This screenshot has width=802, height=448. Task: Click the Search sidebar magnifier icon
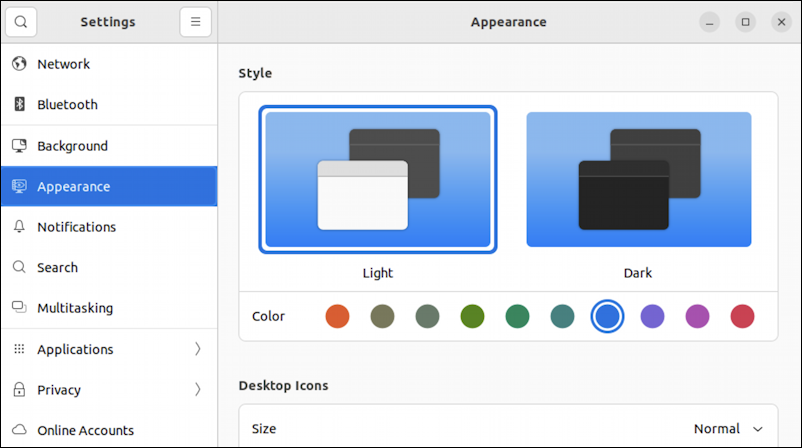click(x=19, y=267)
